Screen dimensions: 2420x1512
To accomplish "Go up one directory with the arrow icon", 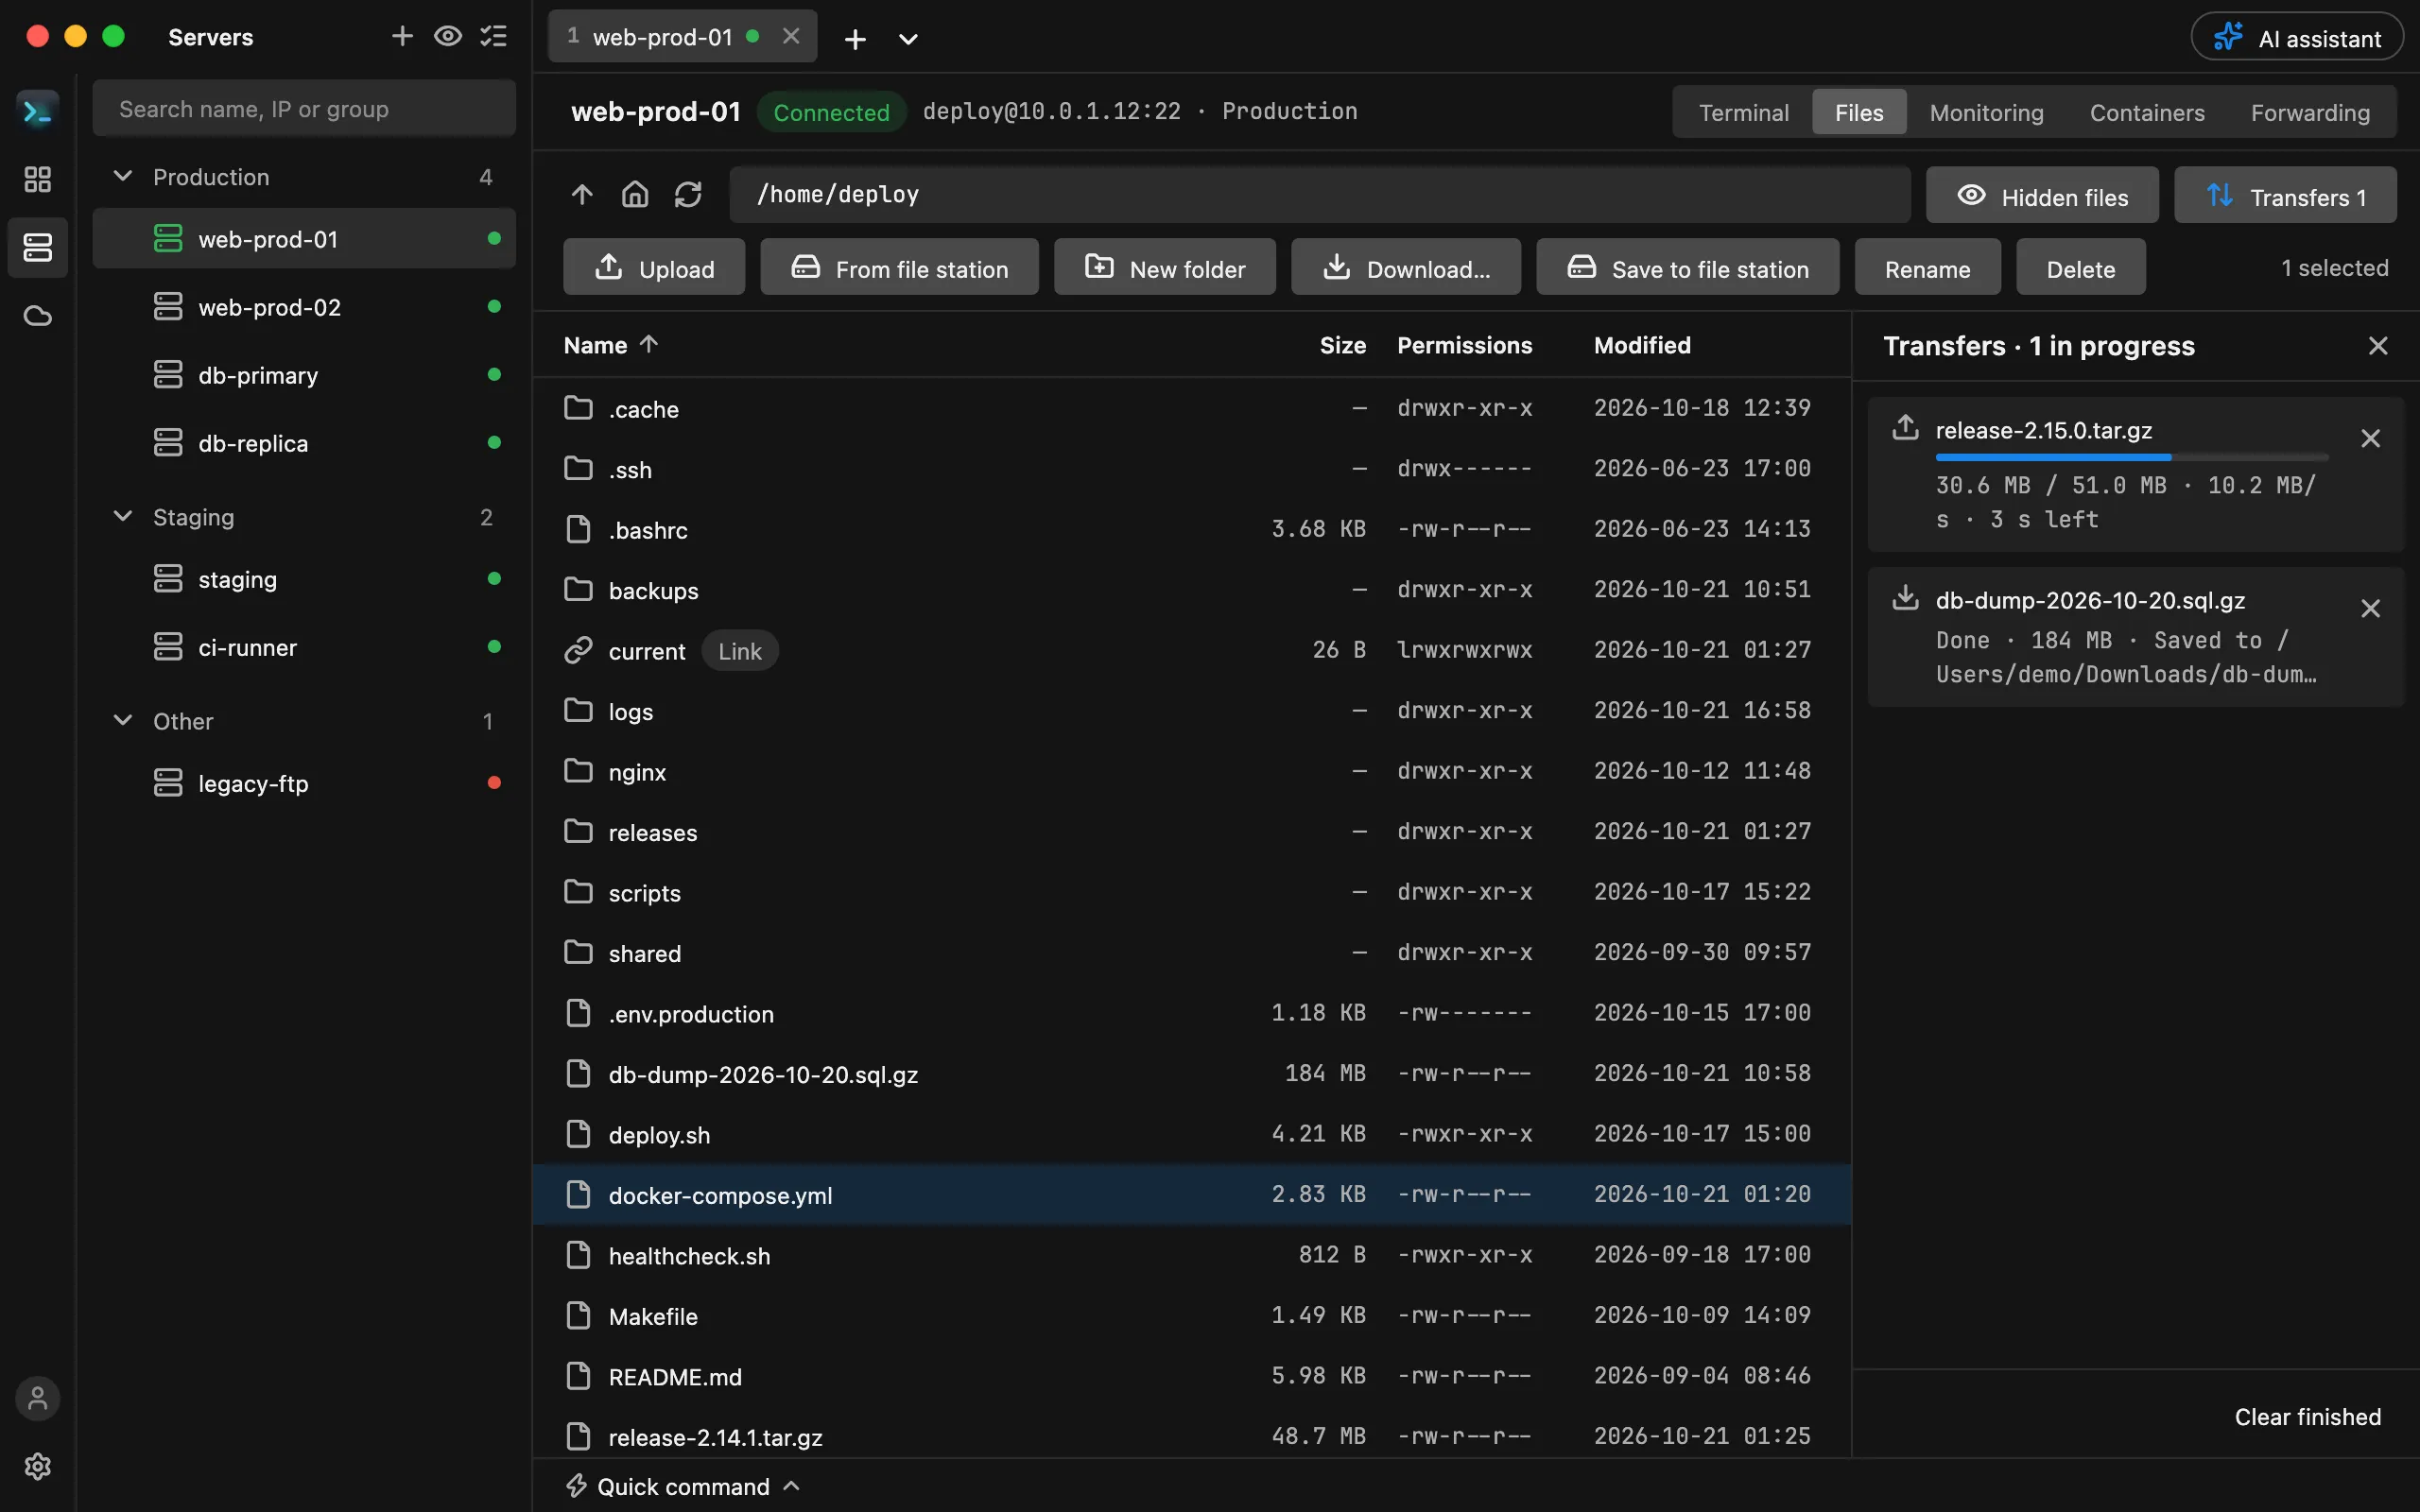I will point(582,194).
